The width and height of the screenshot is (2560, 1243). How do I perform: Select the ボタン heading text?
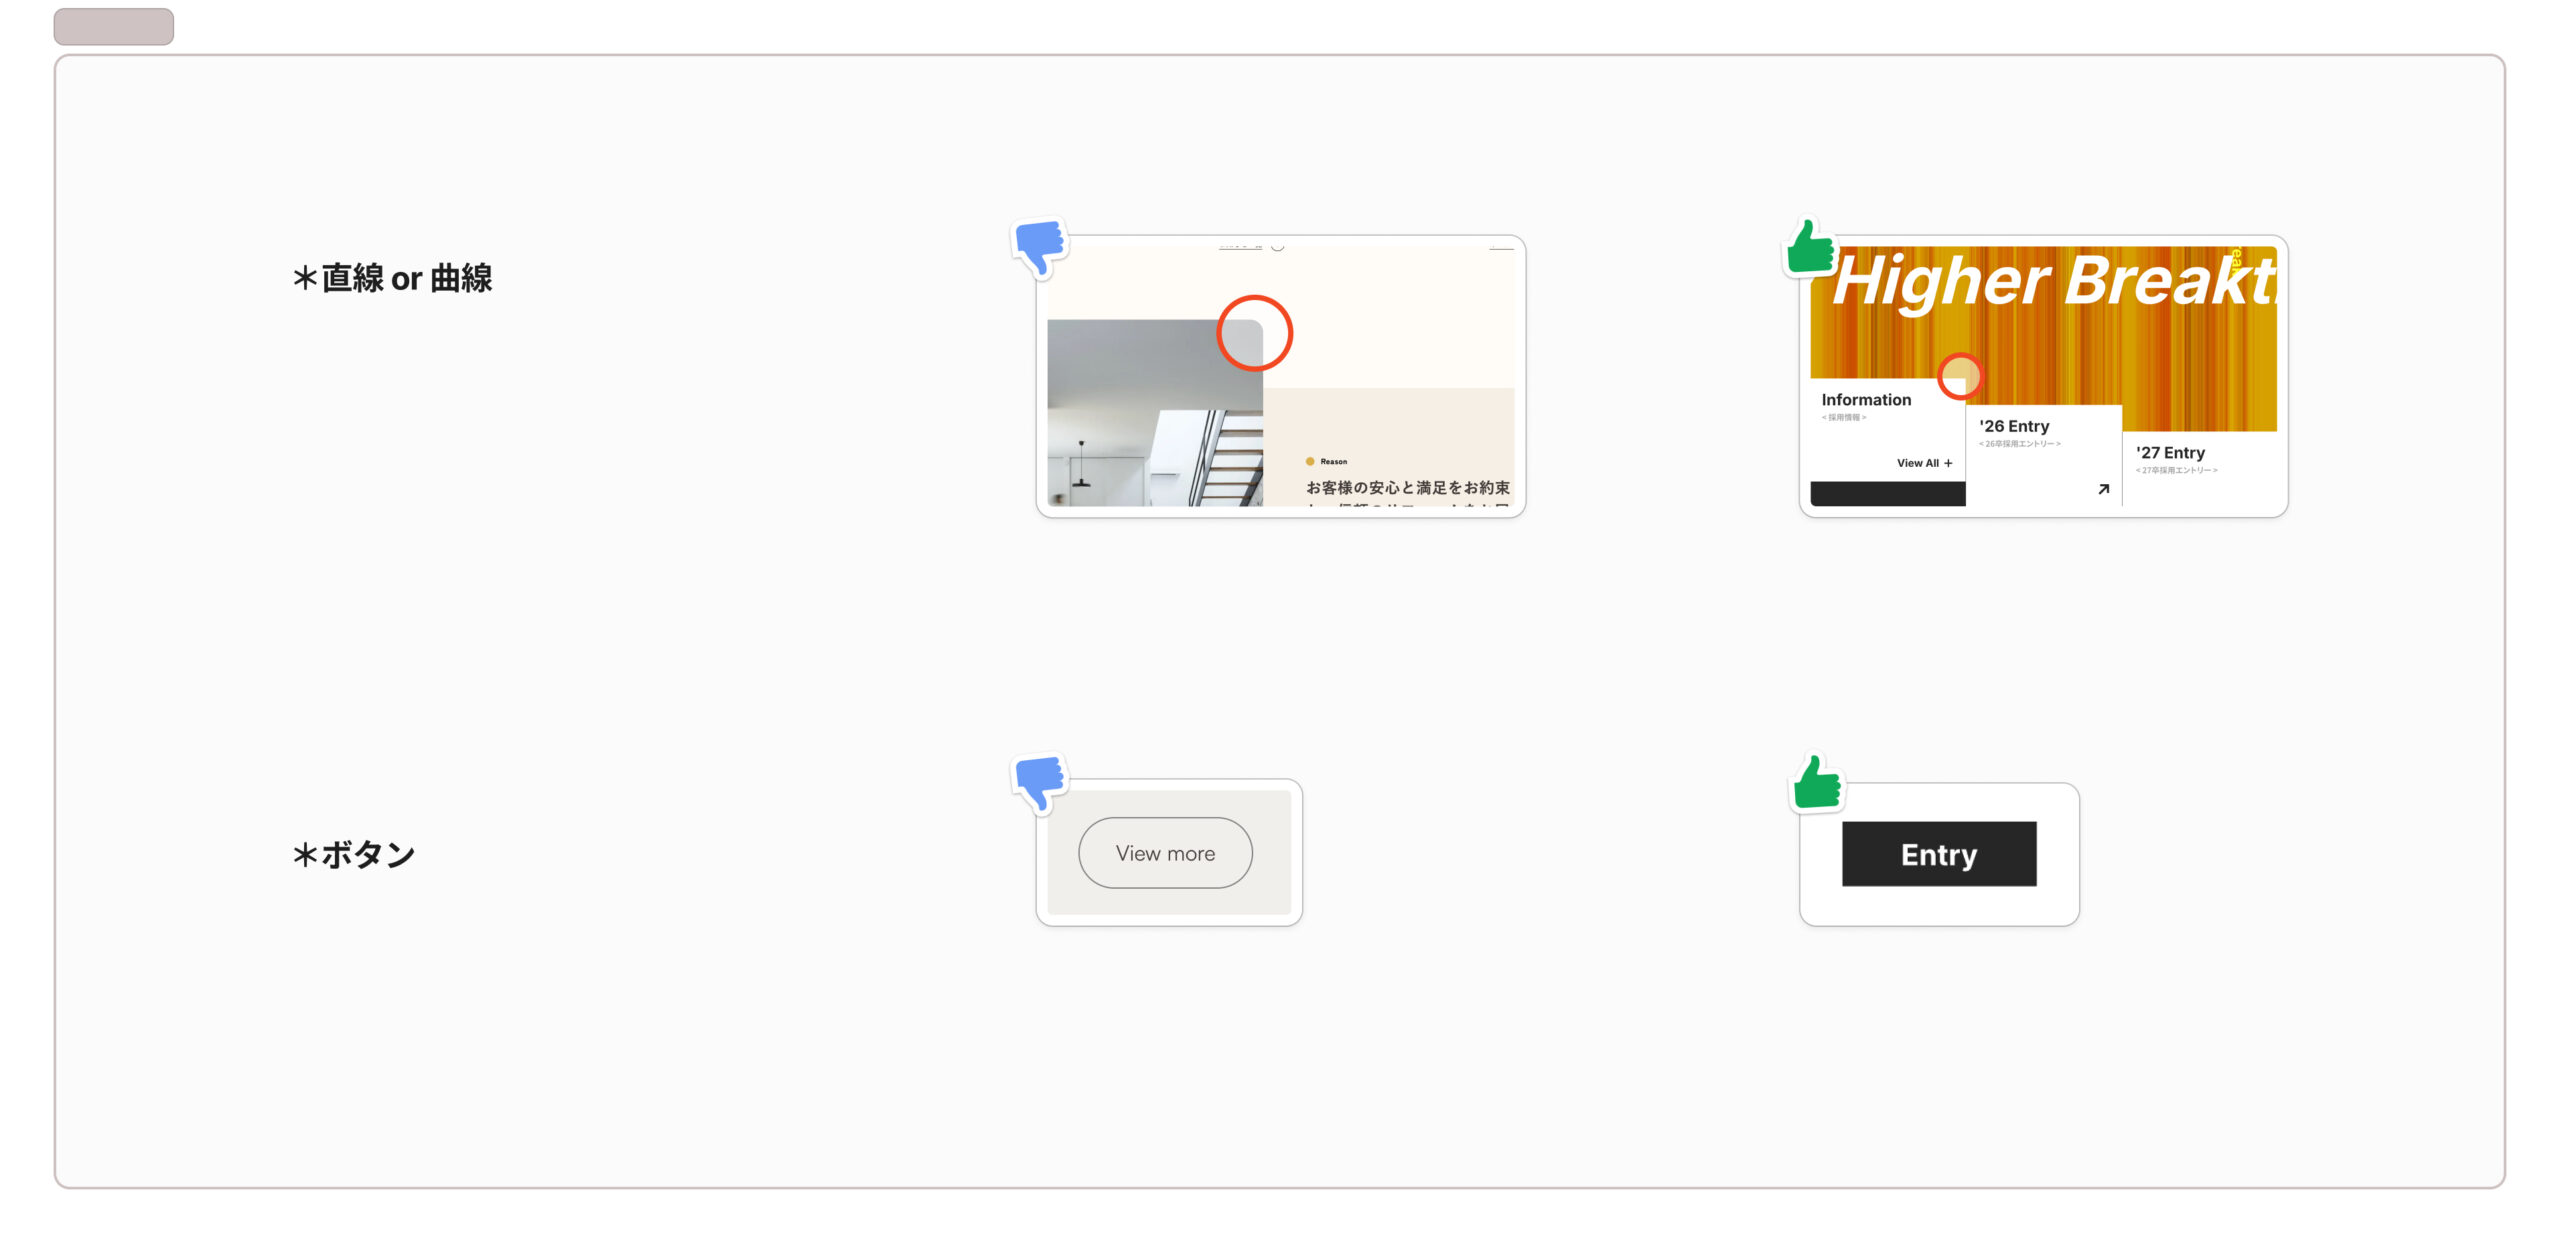[353, 854]
